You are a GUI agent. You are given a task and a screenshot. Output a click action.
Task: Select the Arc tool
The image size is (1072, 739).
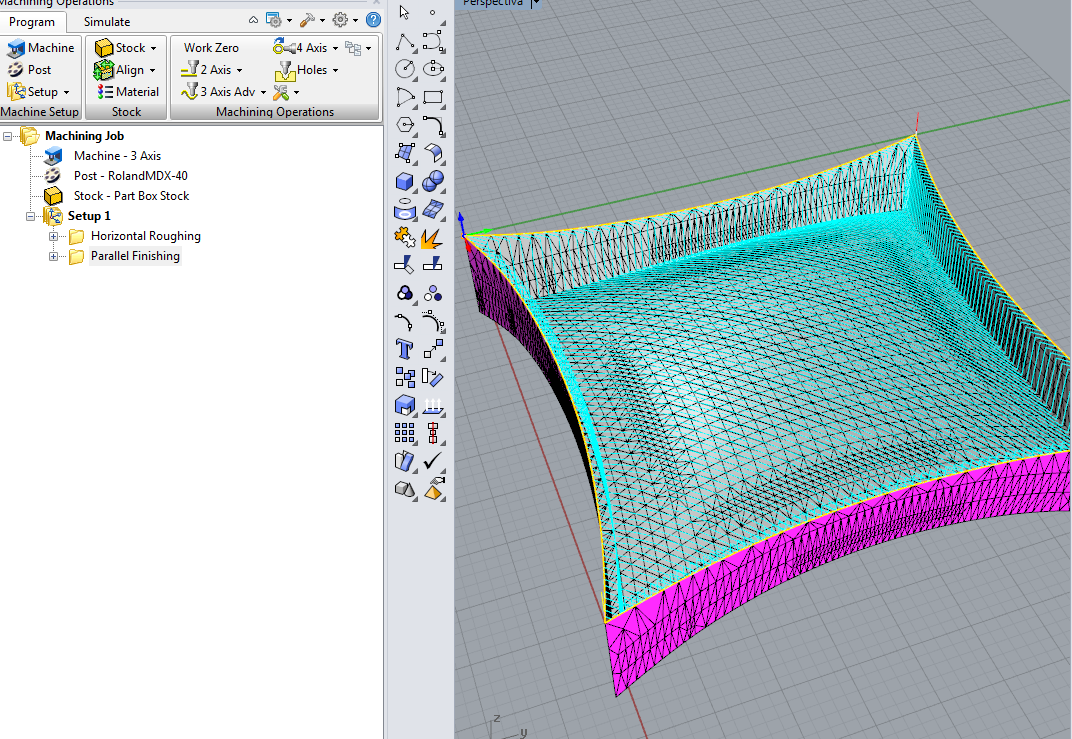(x=405, y=97)
